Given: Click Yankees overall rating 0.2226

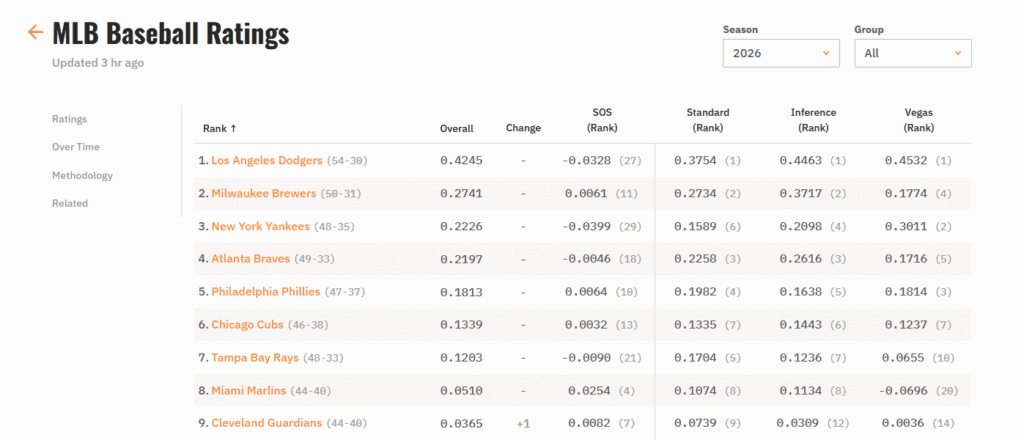Looking at the screenshot, I should tap(461, 227).
